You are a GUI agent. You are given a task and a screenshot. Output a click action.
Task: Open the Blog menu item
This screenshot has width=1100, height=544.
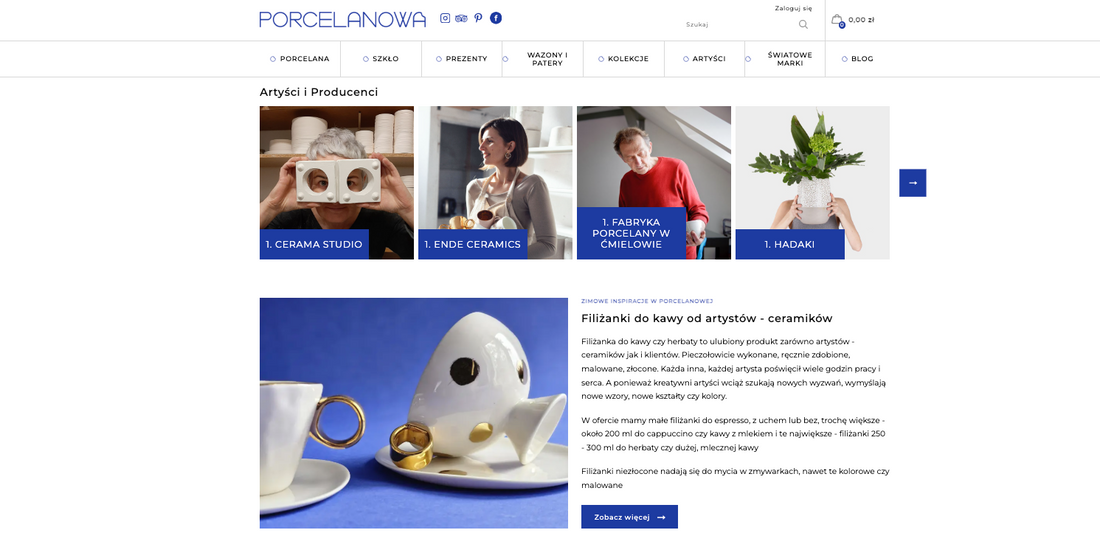857,59
